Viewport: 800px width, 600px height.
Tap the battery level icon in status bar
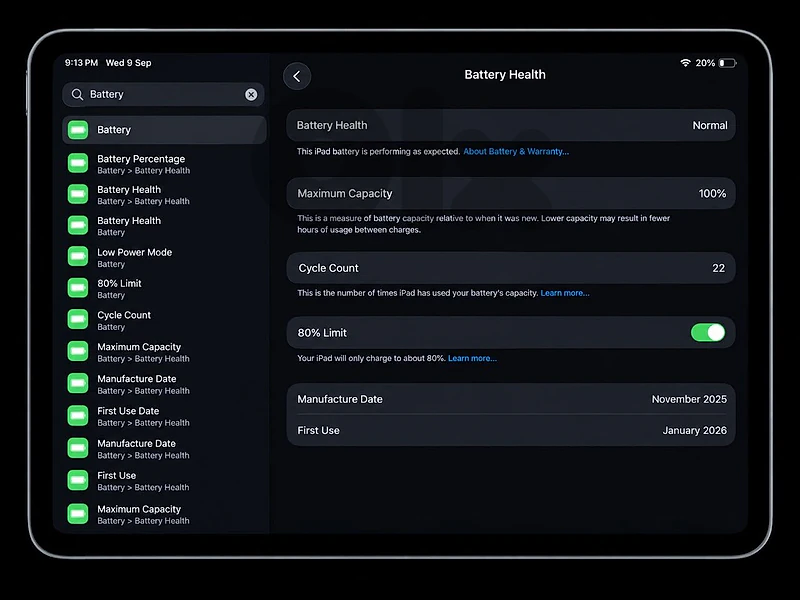click(x=727, y=63)
